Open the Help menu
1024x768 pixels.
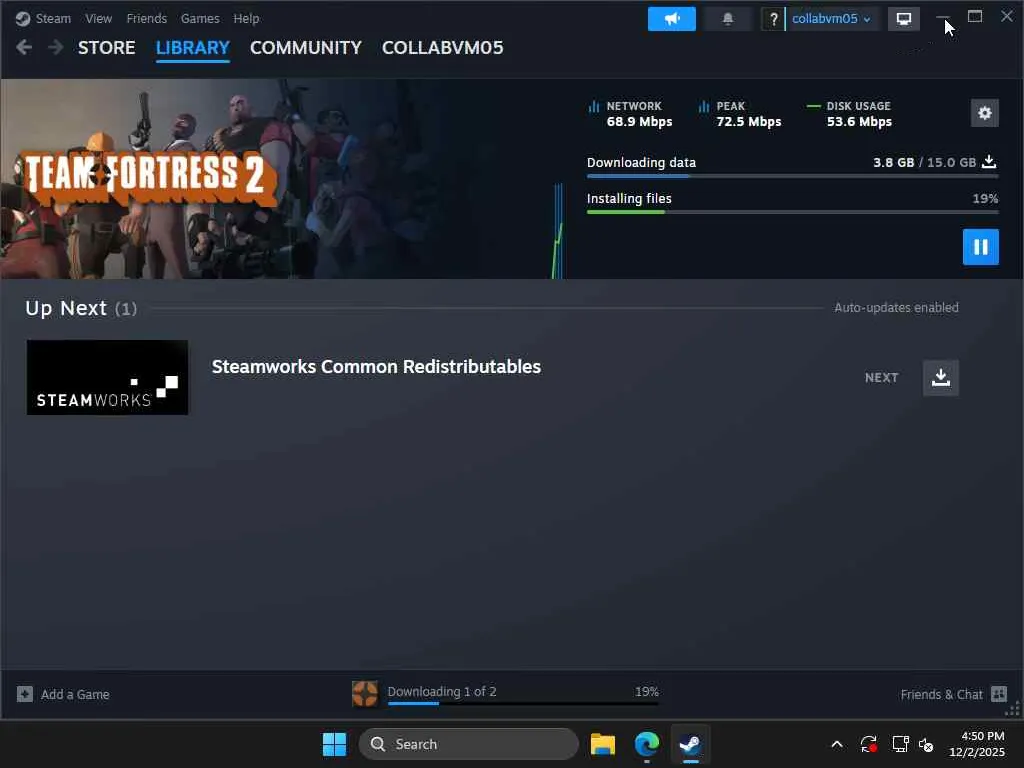tap(246, 18)
